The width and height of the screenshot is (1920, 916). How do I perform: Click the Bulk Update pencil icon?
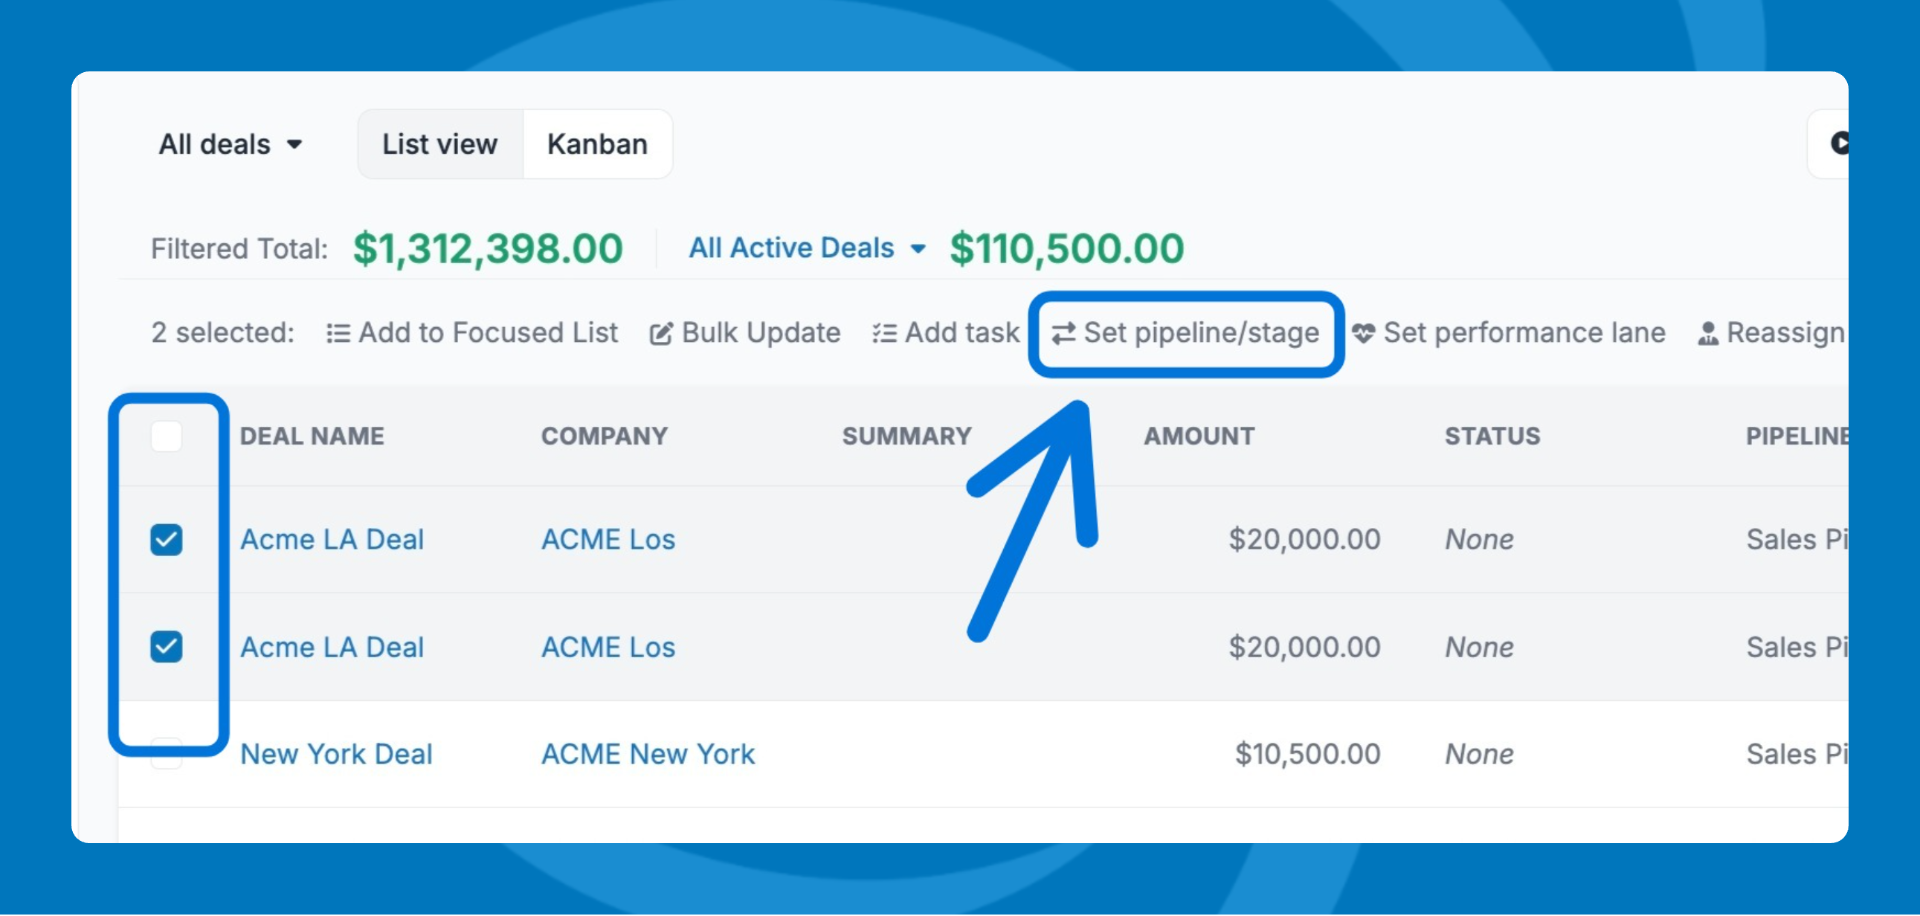(661, 334)
